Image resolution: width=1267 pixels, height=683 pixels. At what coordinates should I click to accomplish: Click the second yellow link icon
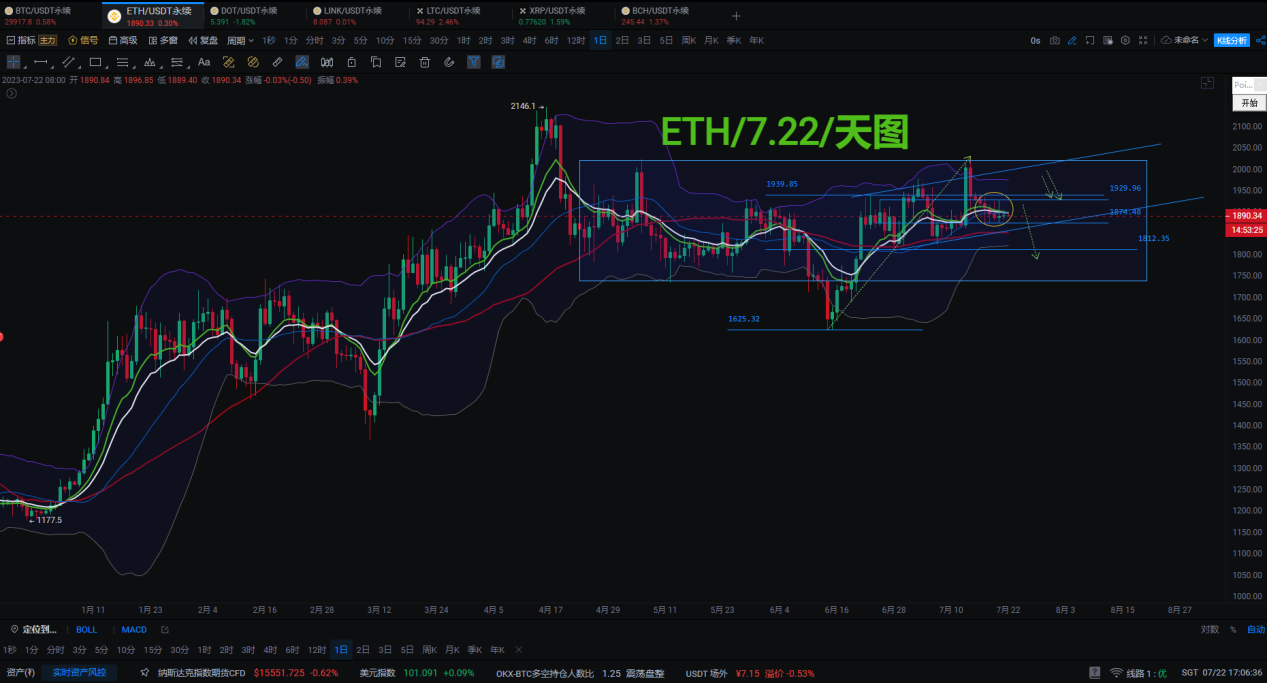pos(253,62)
